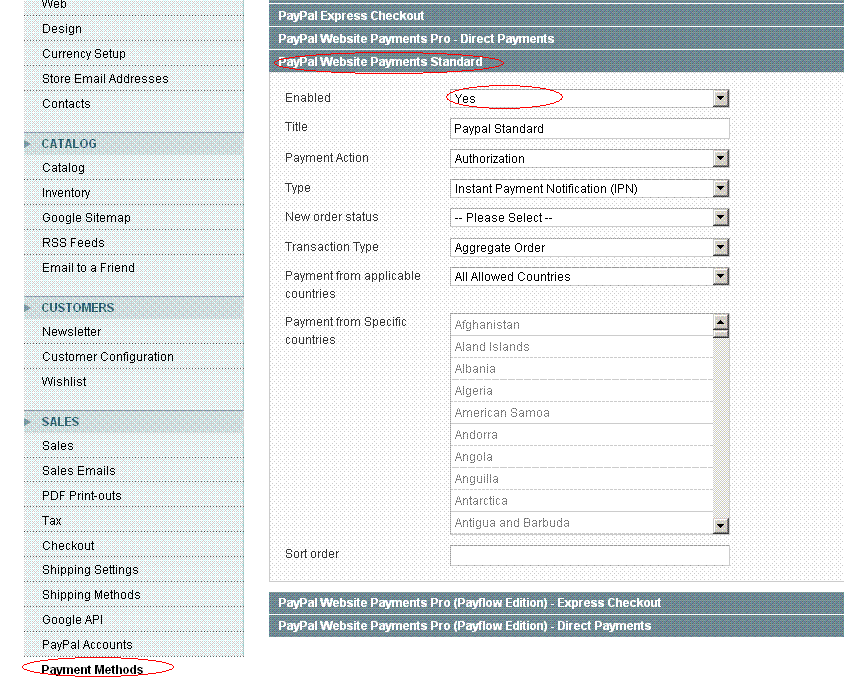844x680 pixels.
Task: Click the arrow icon beside SALES
Action: point(27,422)
